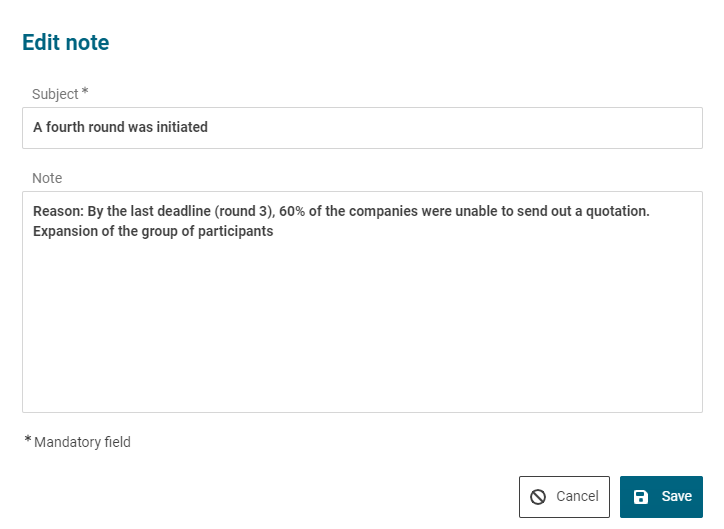Screen dimensions: 724x529
Task: Cancel editing the note
Action: tap(564, 497)
